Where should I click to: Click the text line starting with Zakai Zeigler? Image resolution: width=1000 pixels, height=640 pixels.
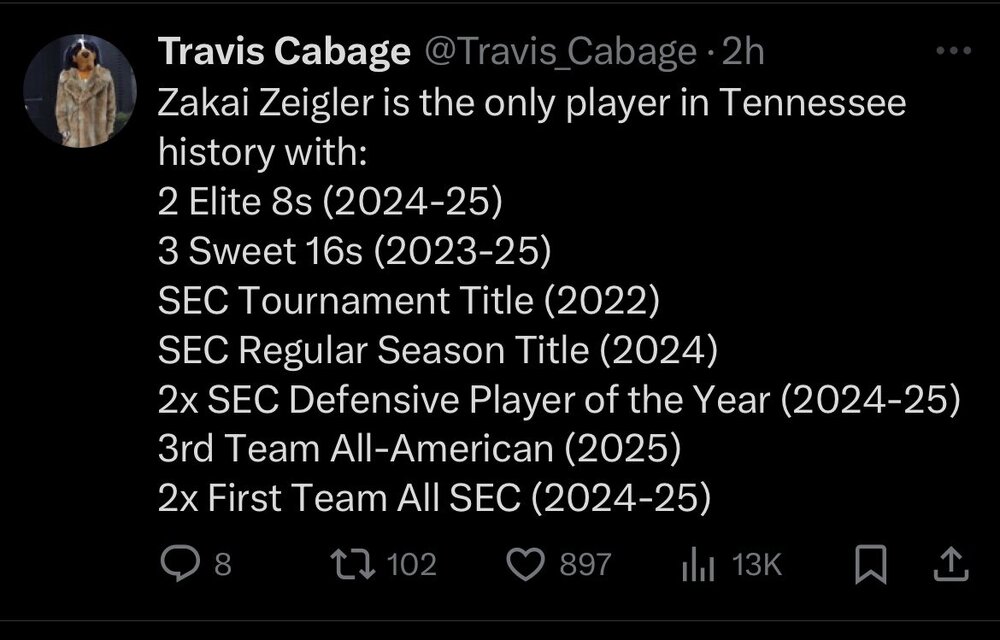[531, 103]
